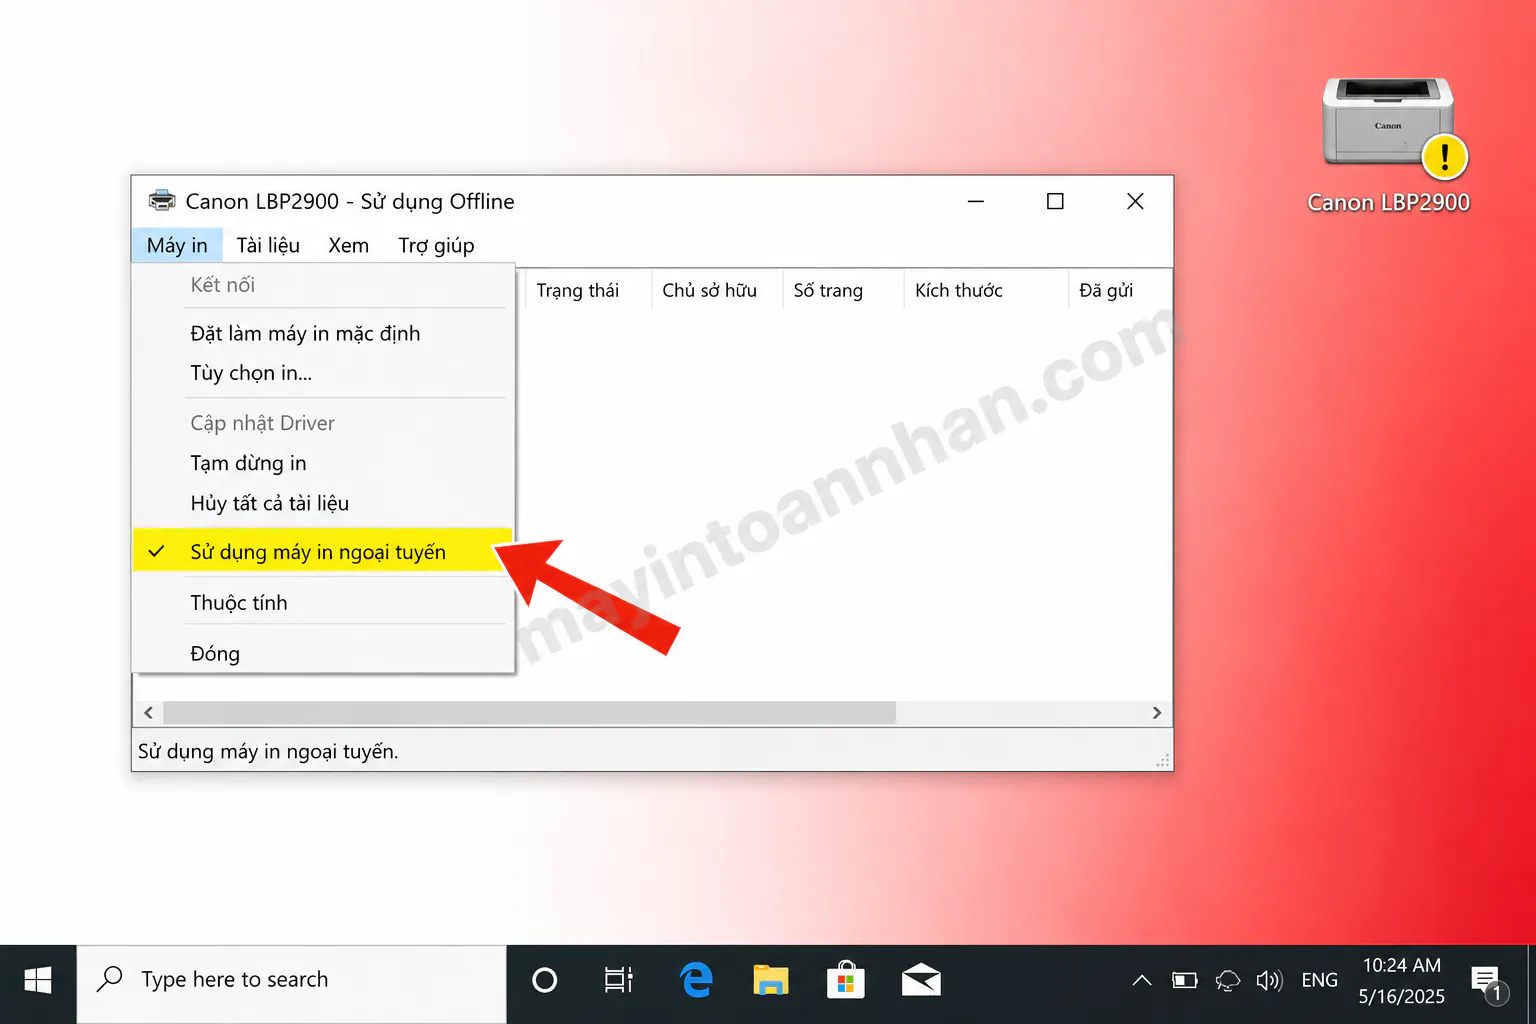Image resolution: width=1536 pixels, height=1024 pixels.
Task: Open Cortana circle on the taskbar
Action: pos(545,980)
